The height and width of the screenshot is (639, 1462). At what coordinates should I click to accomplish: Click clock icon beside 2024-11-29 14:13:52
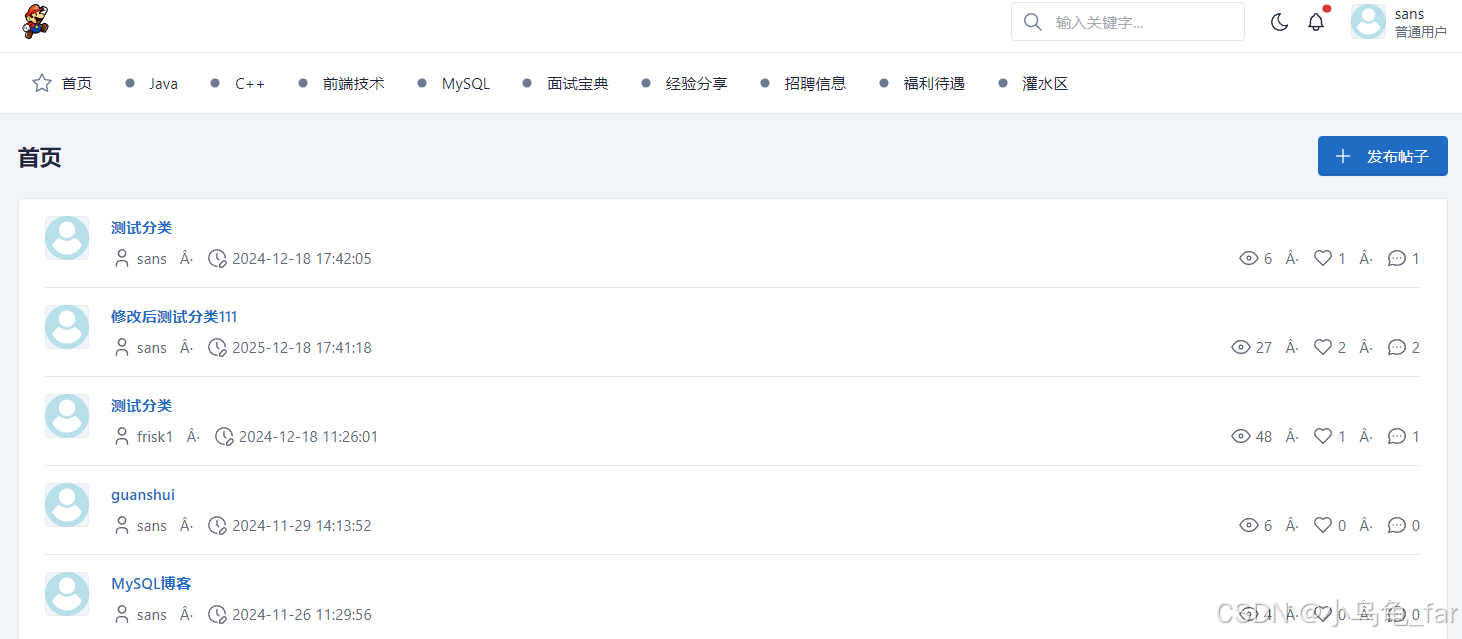(217, 525)
